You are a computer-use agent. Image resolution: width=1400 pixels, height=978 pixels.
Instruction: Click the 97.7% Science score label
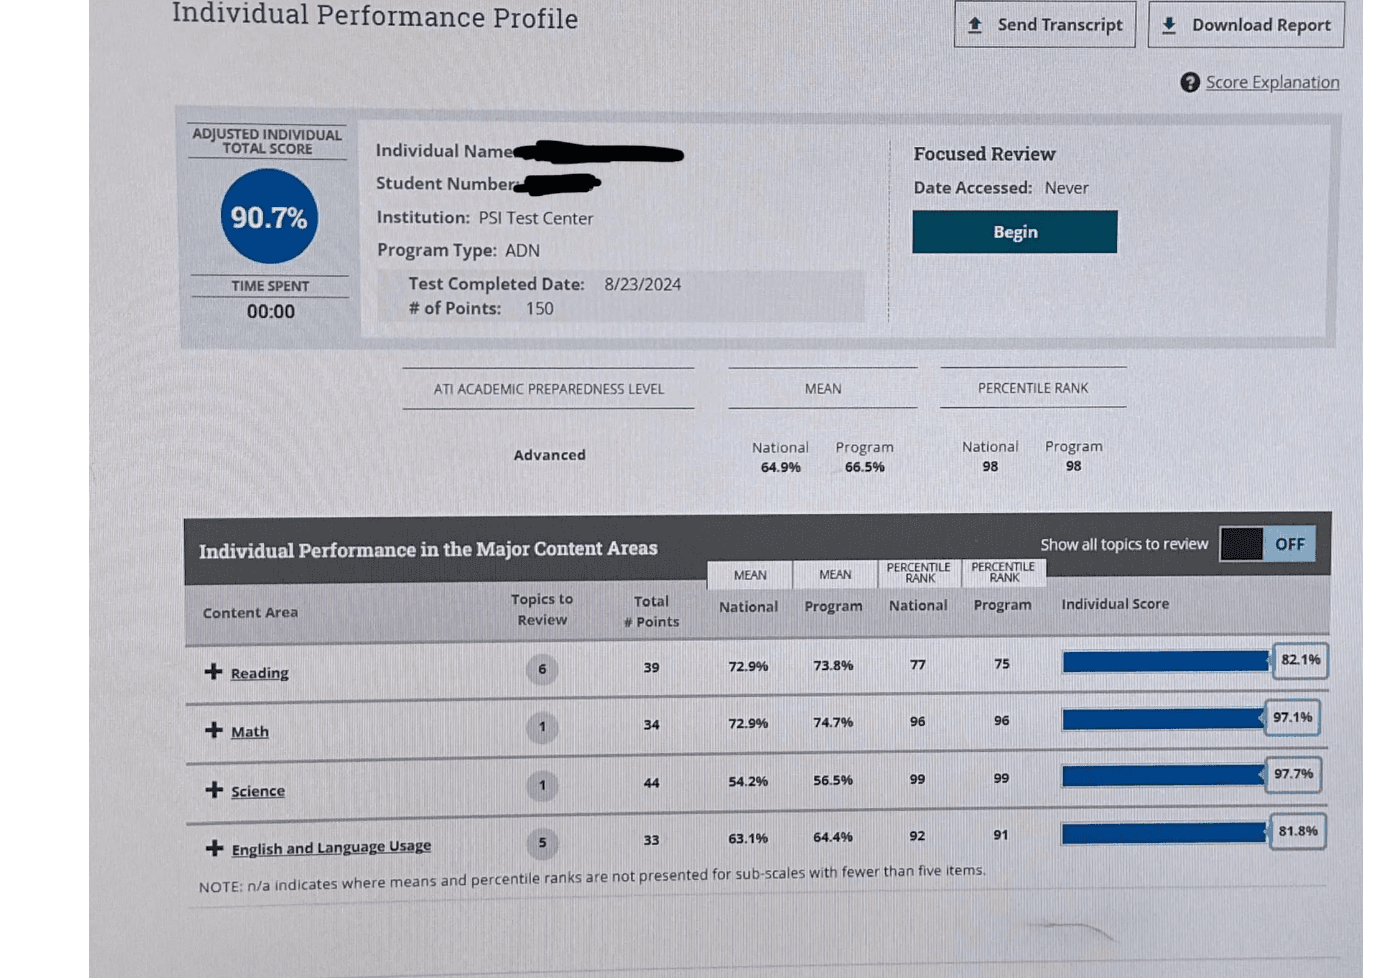click(1293, 775)
